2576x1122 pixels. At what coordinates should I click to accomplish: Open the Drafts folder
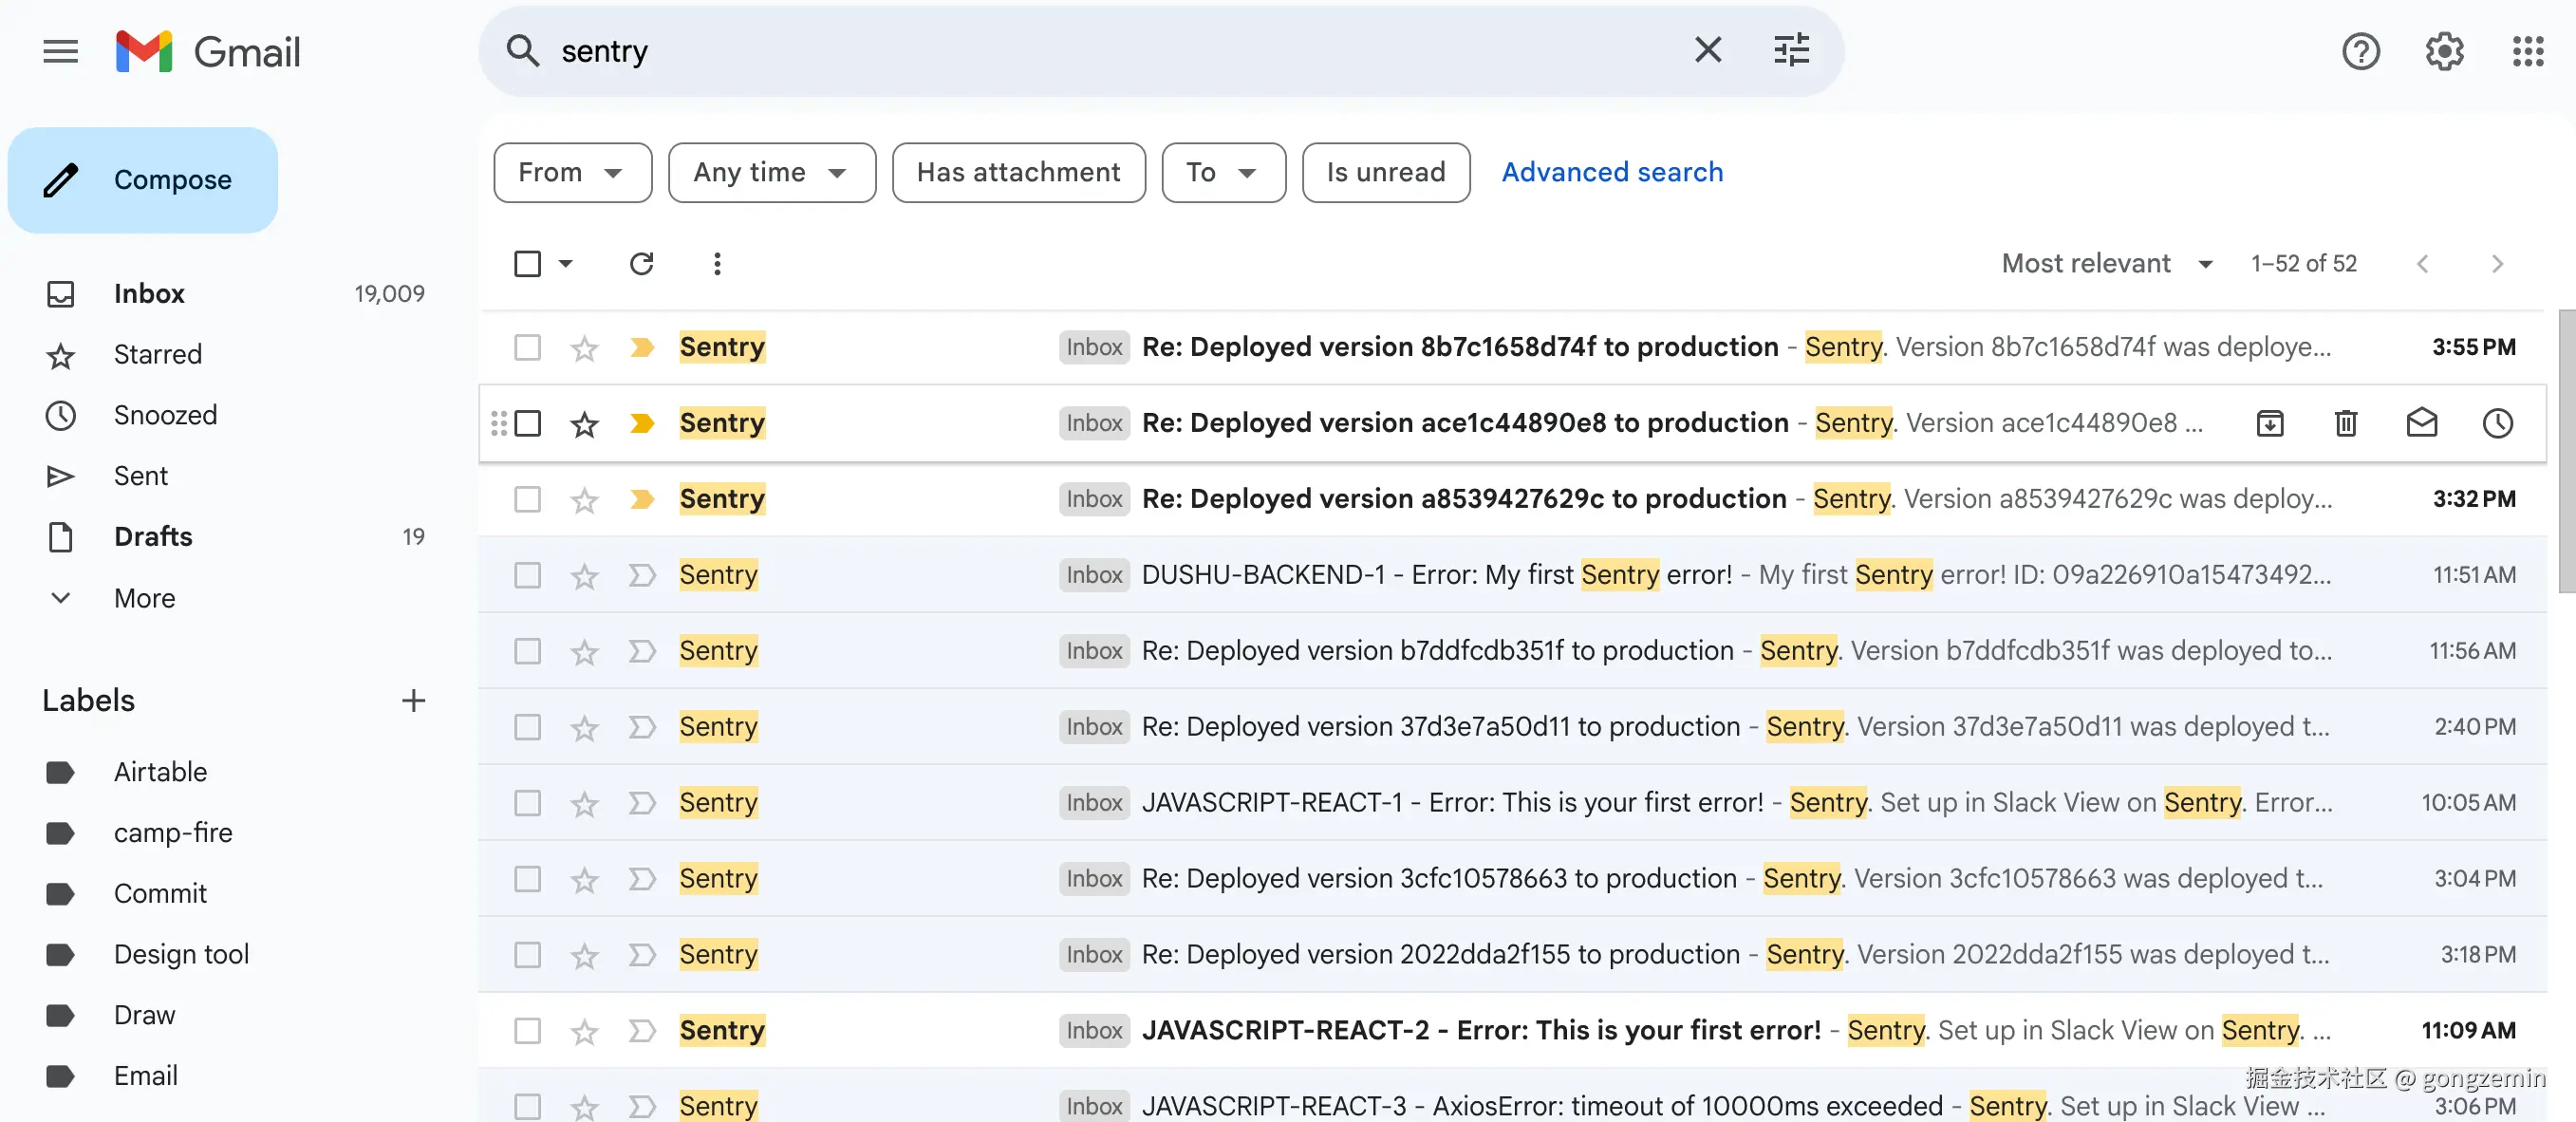point(152,537)
